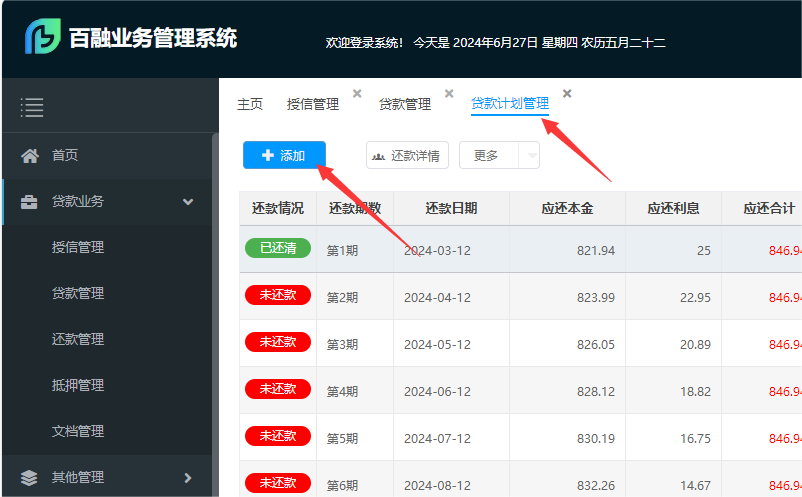802x497 pixels.
Task: Click the 百融 logo icon
Action: pos(43,36)
